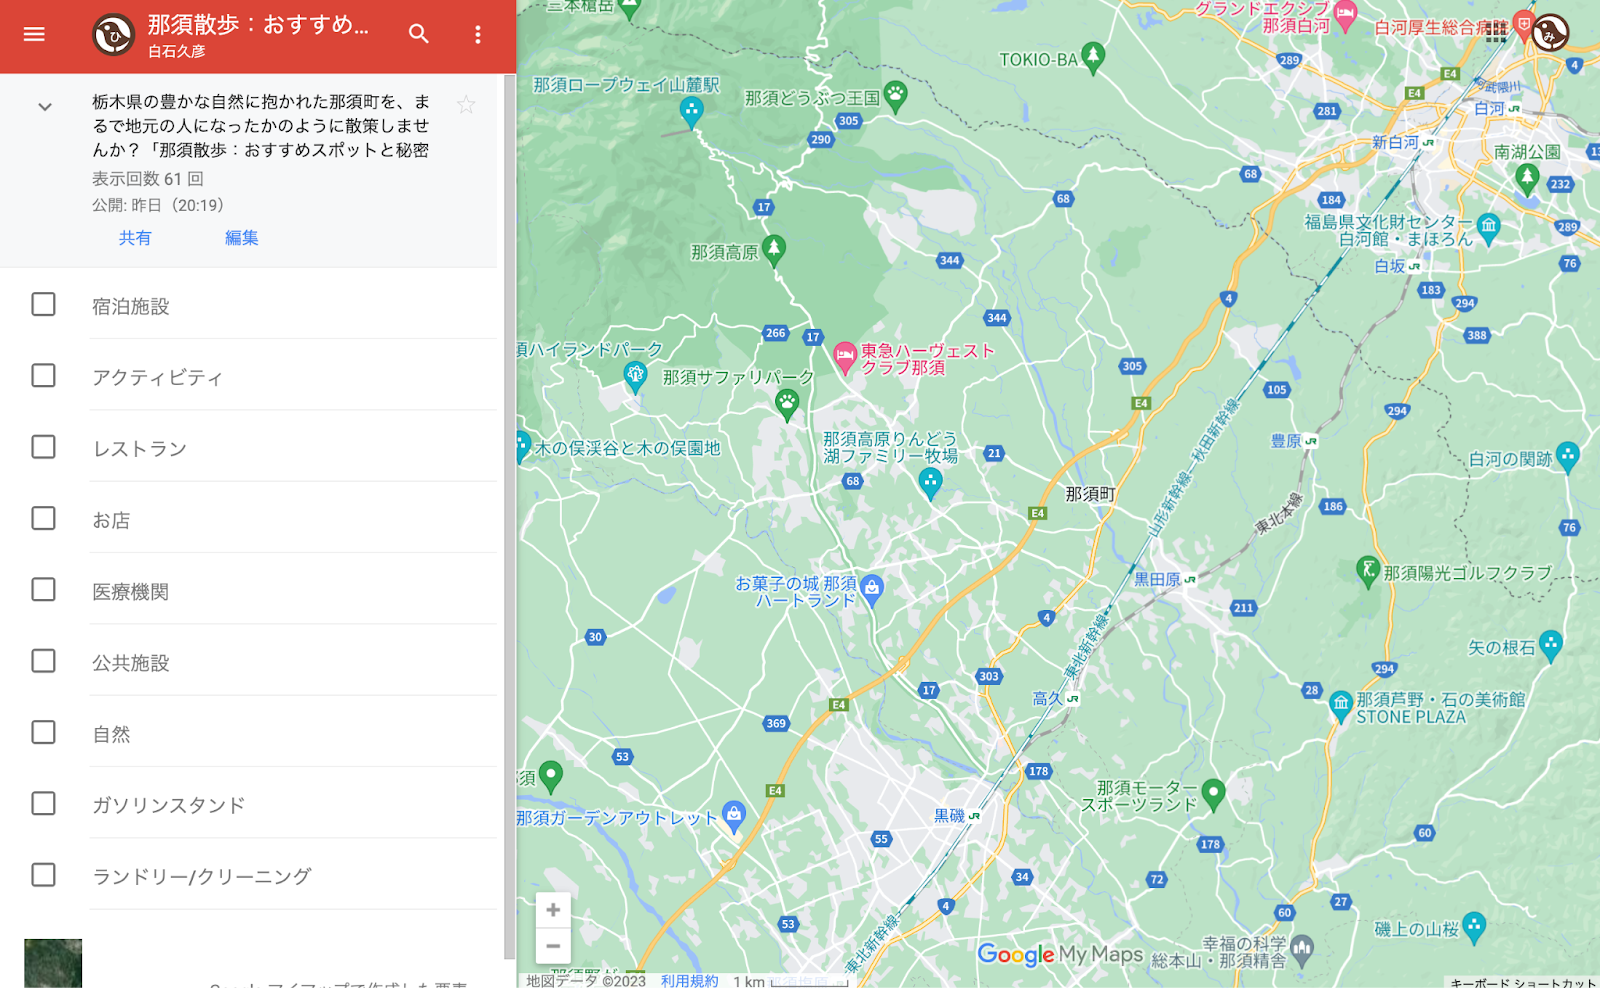Screen dimensions: 1600x988
Task: Click the satellite basemap thumbnail
Action: [x=53, y=963]
